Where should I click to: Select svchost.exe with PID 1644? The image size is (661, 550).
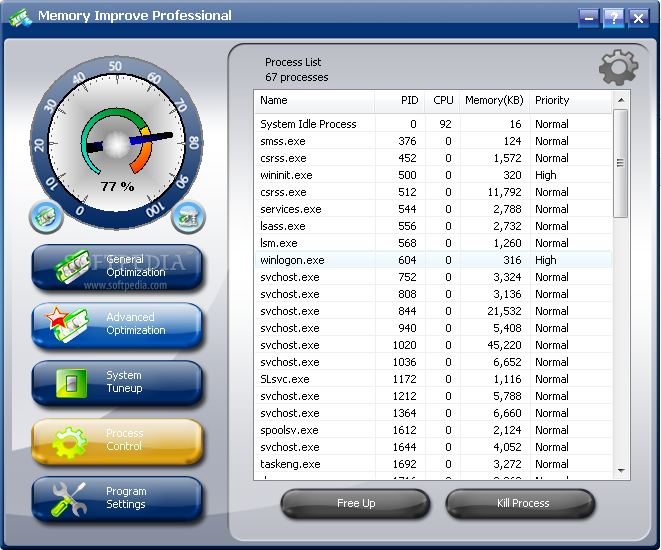point(433,447)
